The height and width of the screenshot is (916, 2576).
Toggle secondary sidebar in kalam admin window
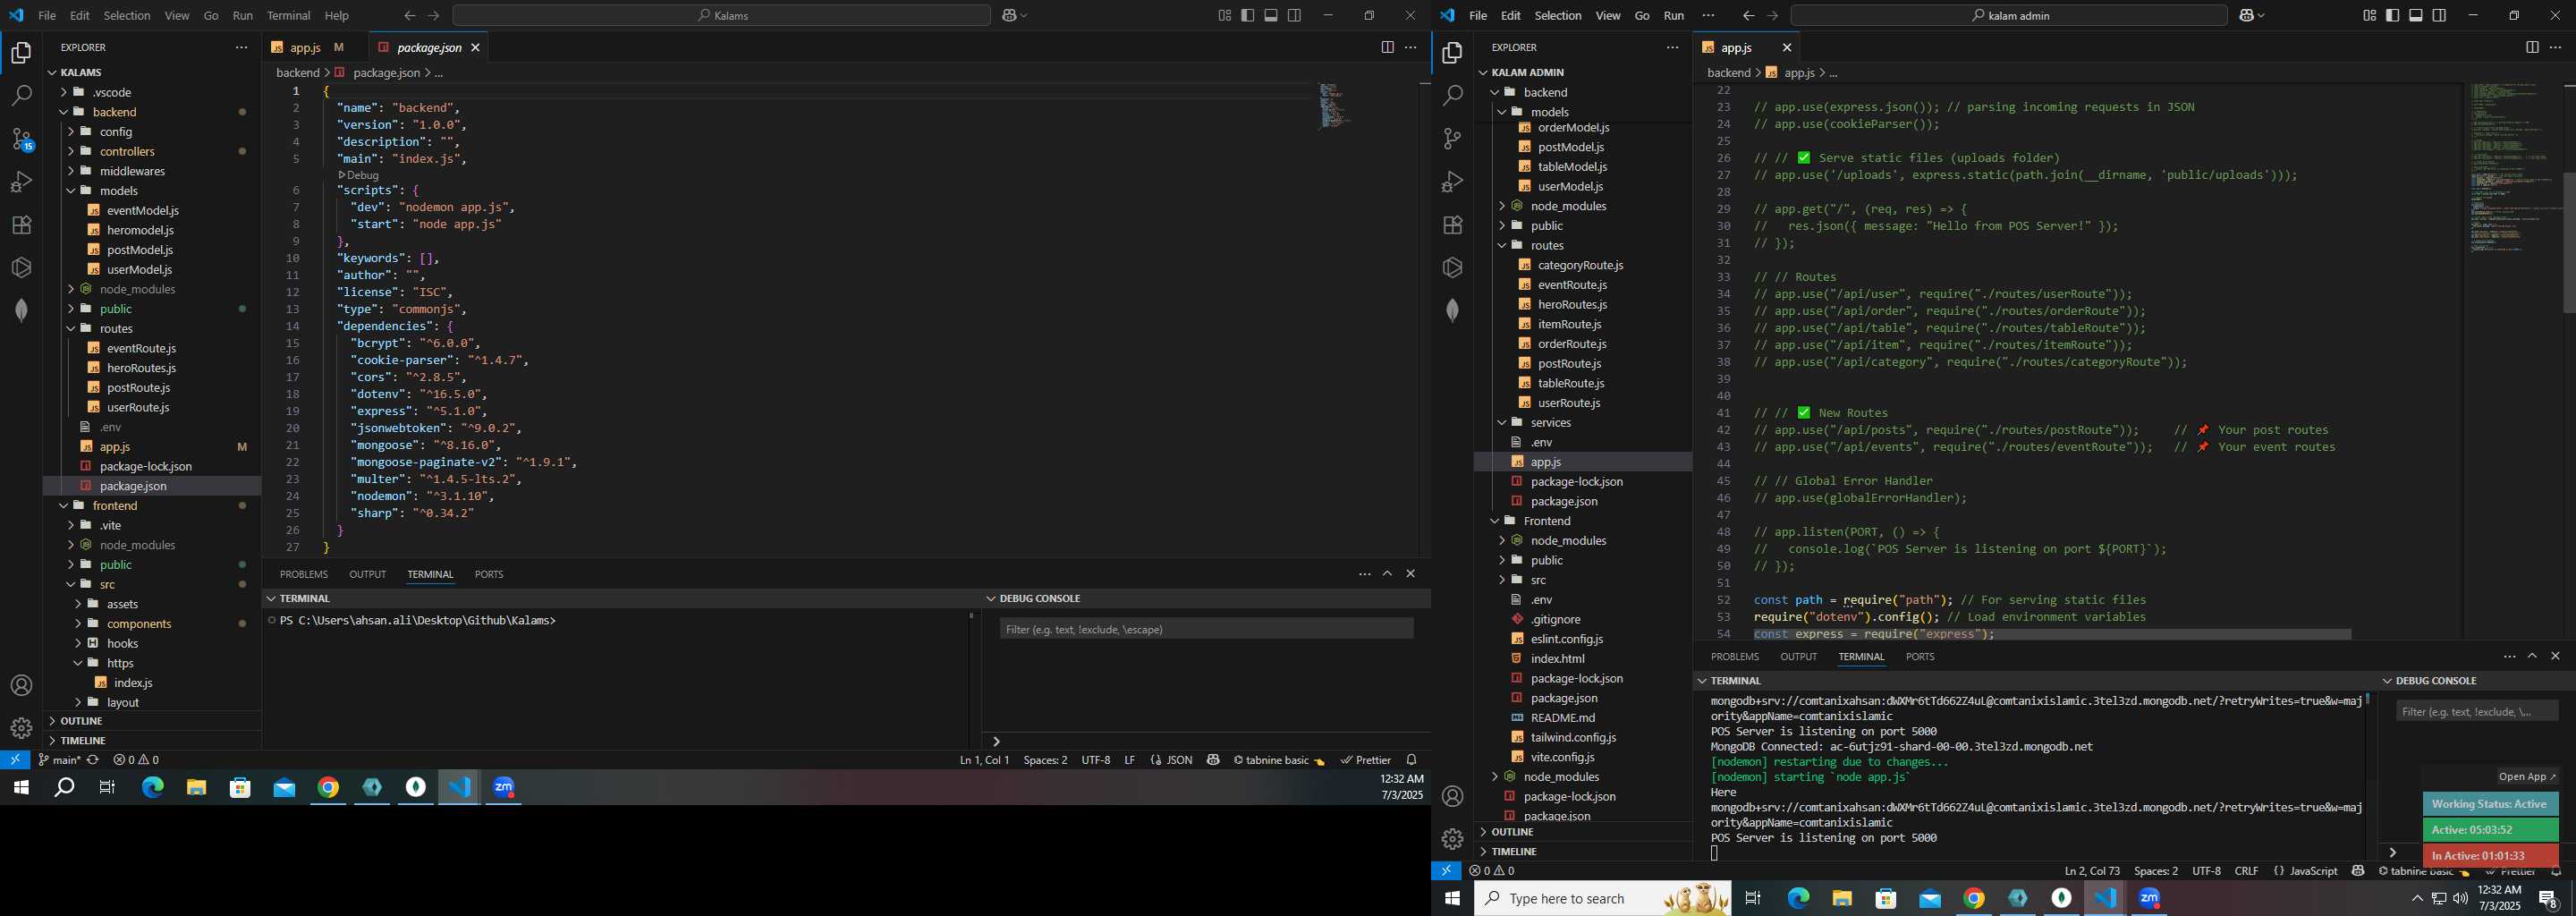[2440, 15]
